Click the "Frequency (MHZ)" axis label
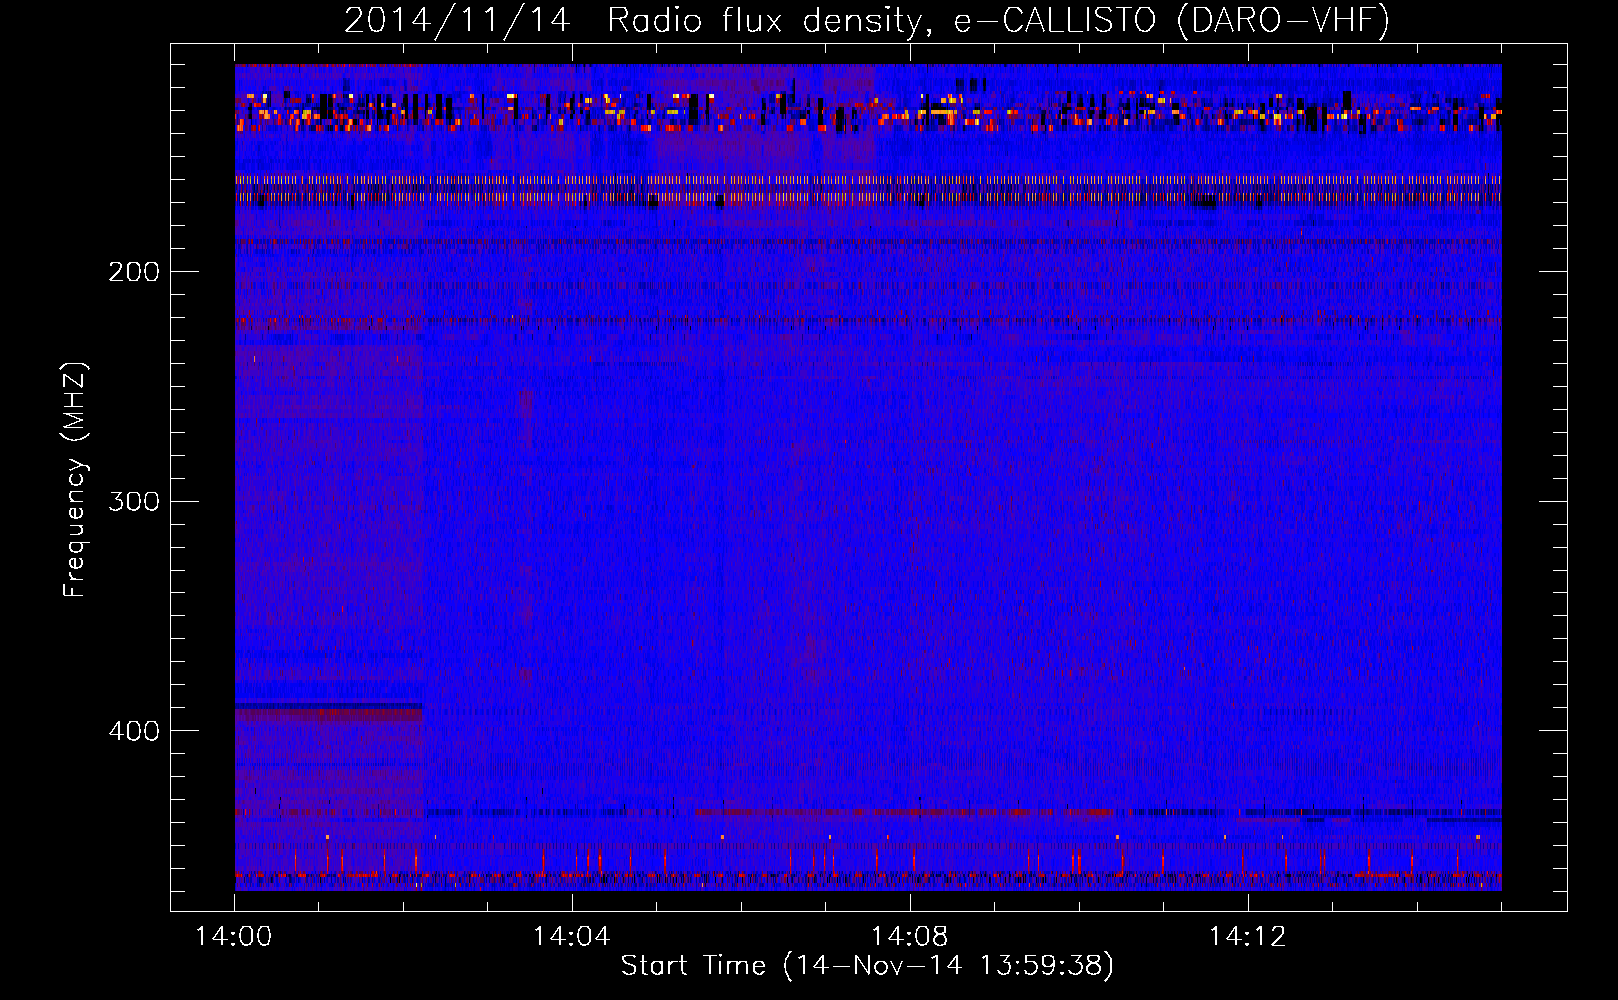This screenshot has height=1000, width=1618. 75,480
